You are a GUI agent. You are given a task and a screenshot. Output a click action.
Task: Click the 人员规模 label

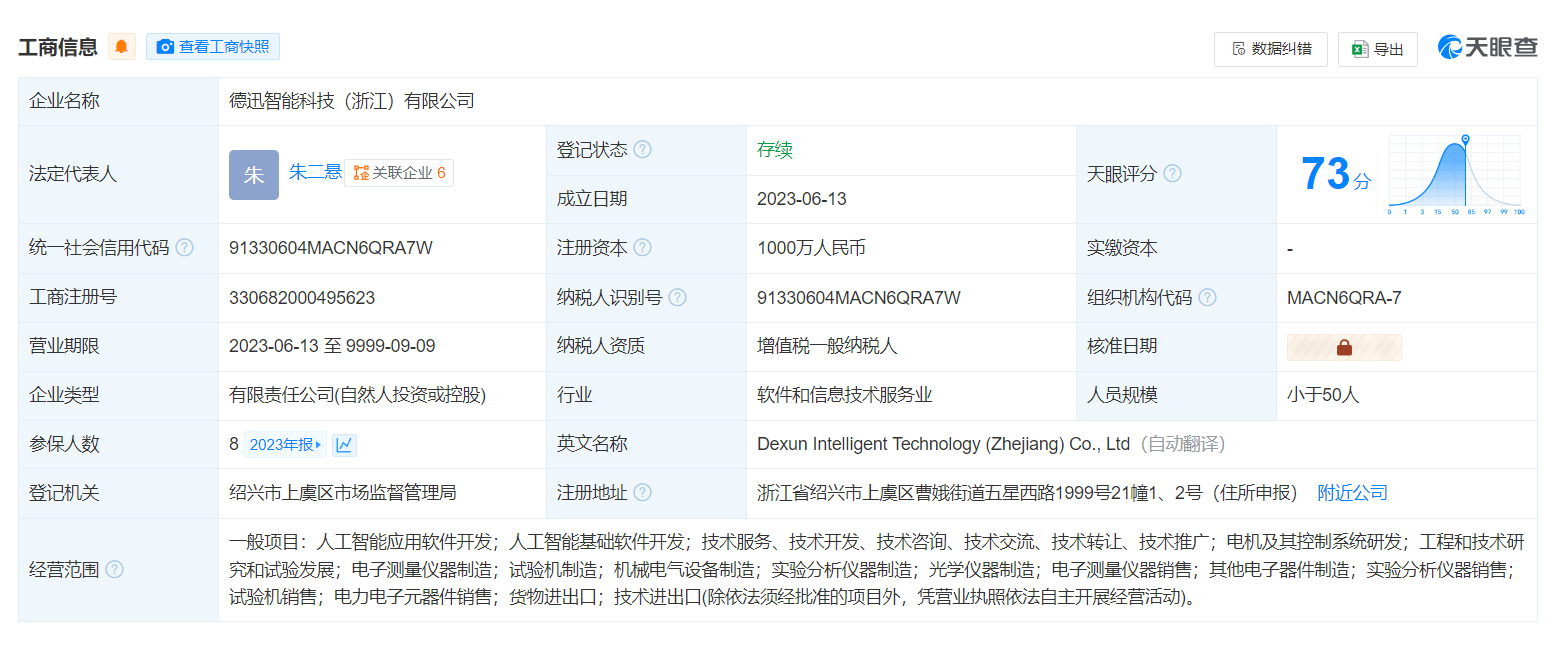(1122, 395)
